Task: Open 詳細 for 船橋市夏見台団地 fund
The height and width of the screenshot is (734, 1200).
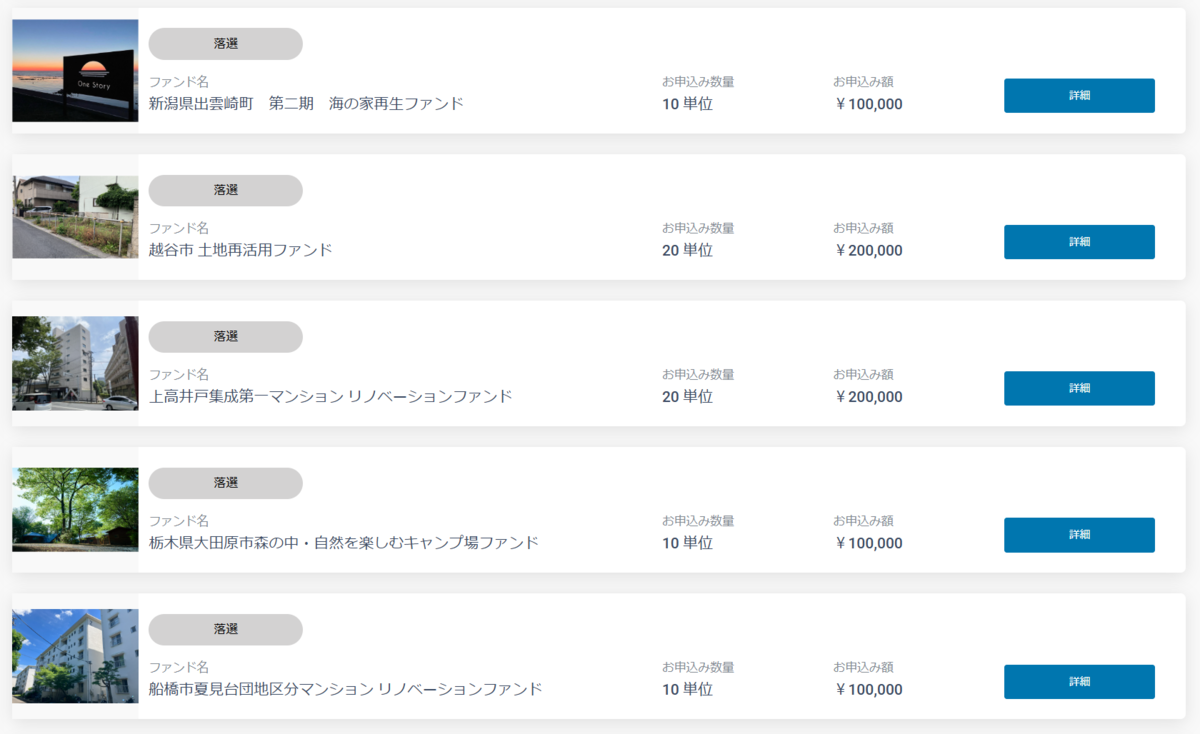Action: pos(1079,682)
